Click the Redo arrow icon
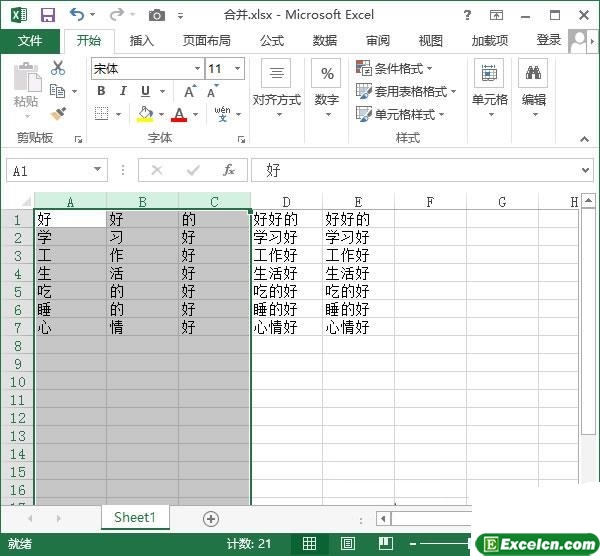This screenshot has height=556, width=600. coord(116,15)
